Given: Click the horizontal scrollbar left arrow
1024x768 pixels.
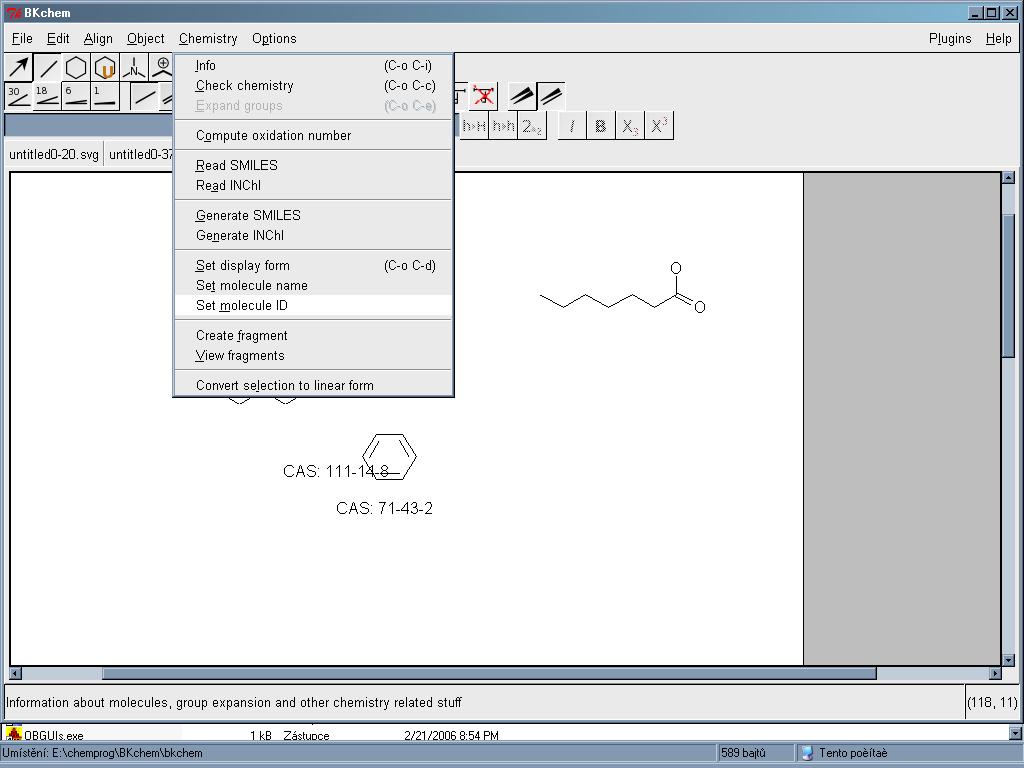Looking at the screenshot, I should tap(15, 673).
